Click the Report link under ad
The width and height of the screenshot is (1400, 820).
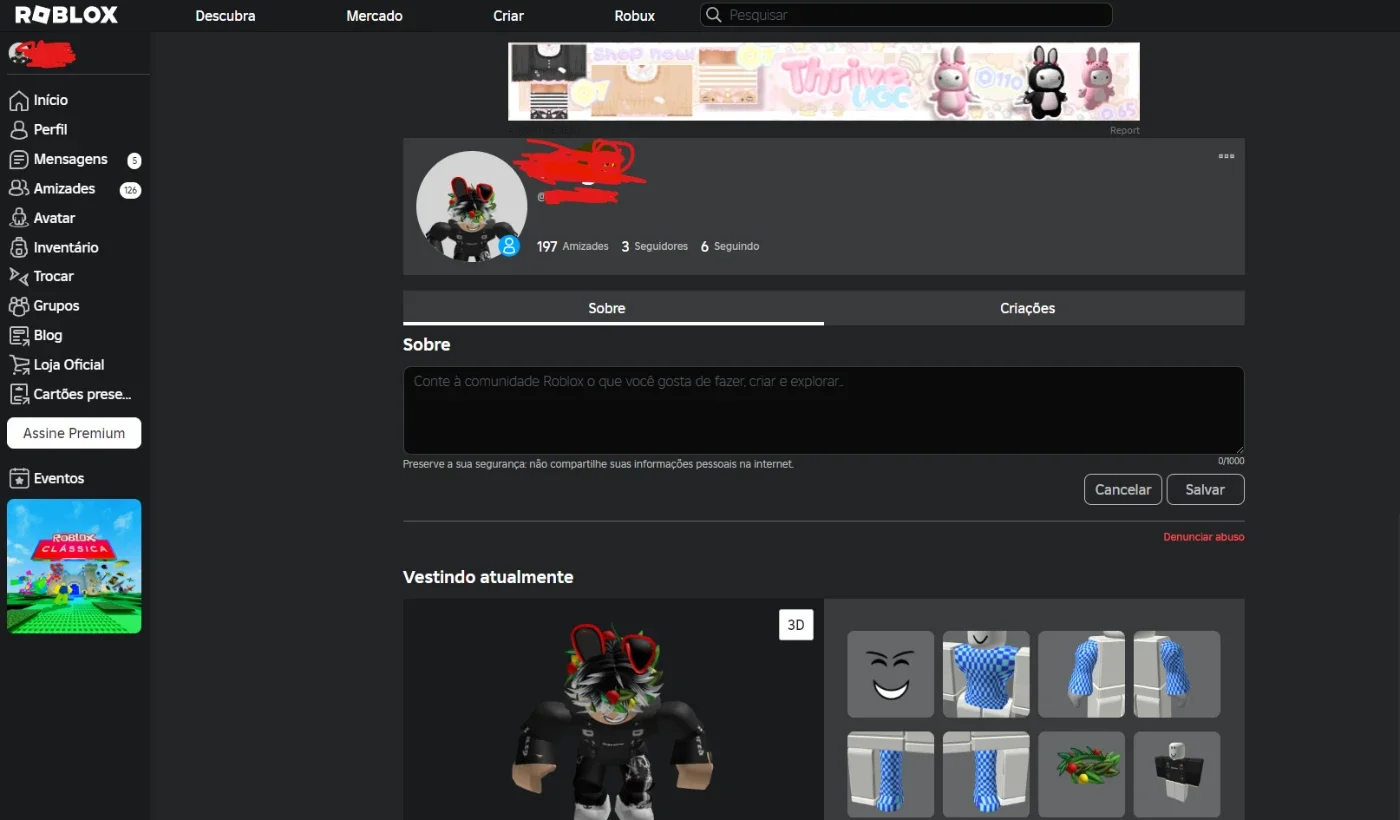tap(1124, 130)
